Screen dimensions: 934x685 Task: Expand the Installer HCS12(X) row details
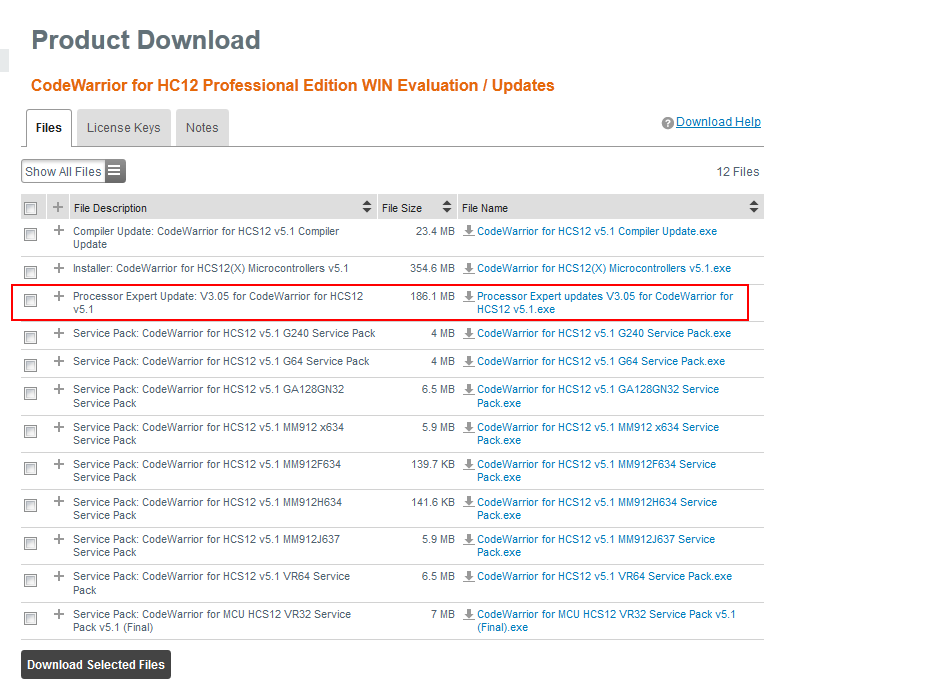[58, 267]
